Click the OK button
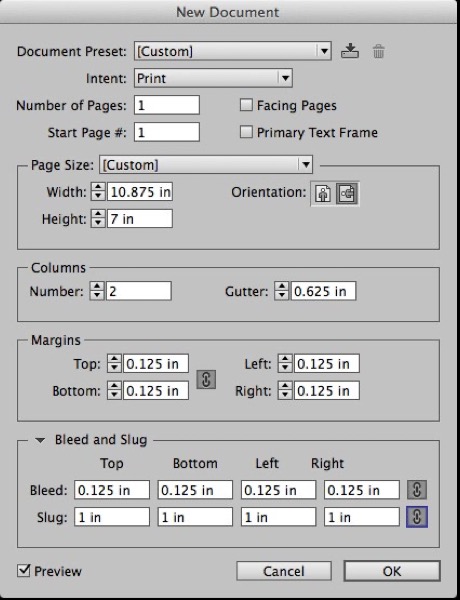 392,571
